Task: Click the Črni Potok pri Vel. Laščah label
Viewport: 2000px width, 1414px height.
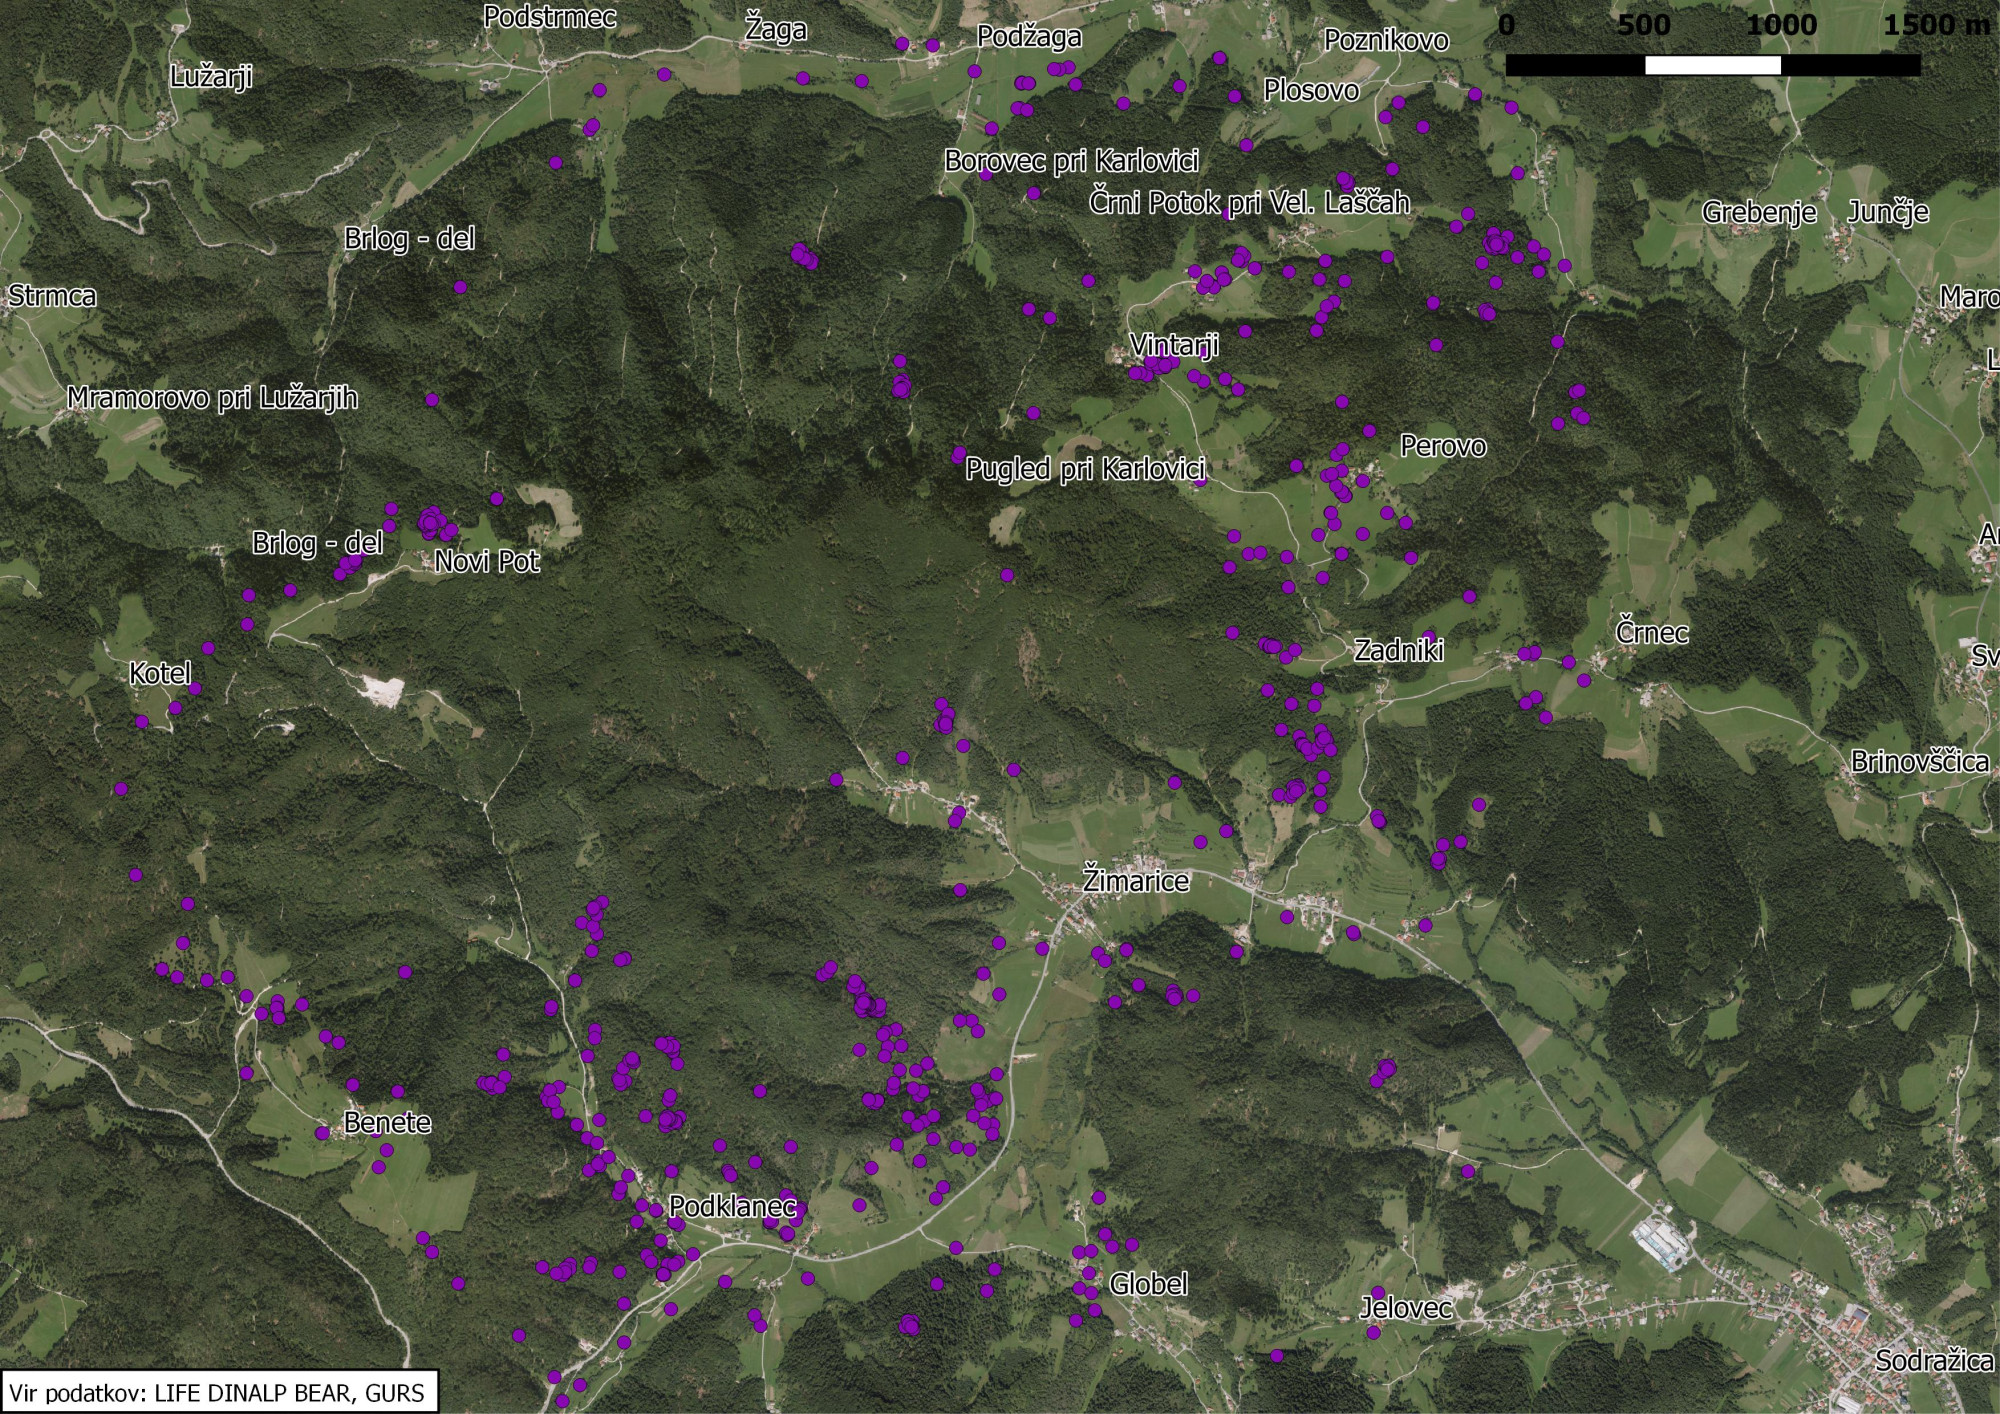Action: tap(1249, 203)
